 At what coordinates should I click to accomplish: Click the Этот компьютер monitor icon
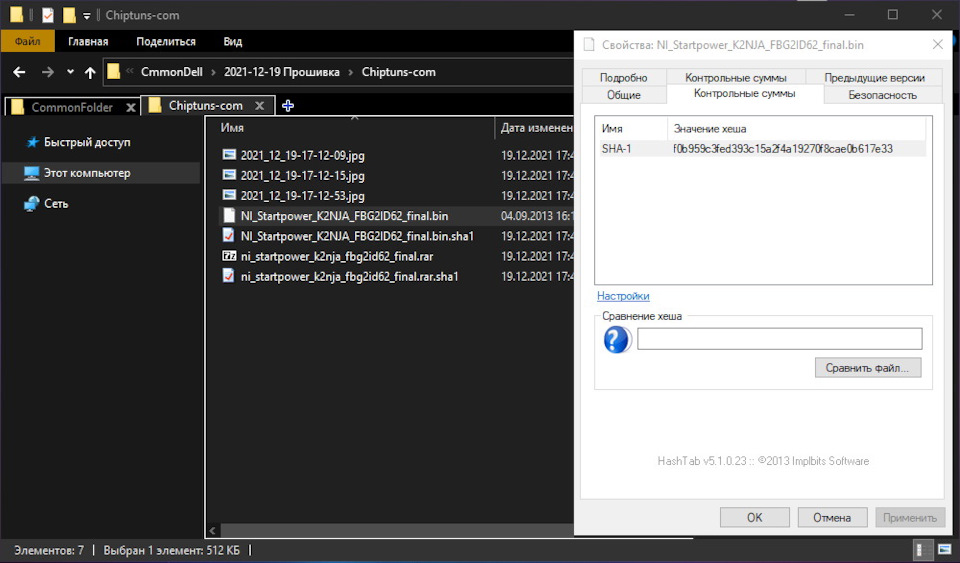tap(32, 173)
